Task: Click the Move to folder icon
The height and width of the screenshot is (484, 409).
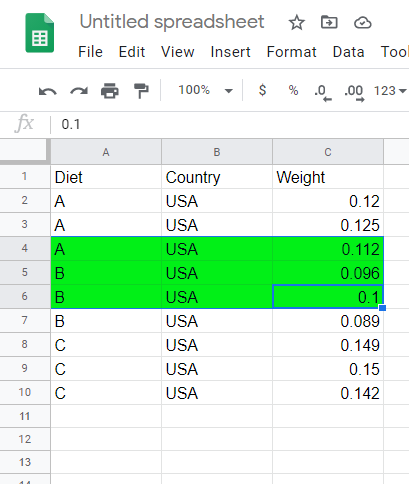Action: [x=329, y=22]
